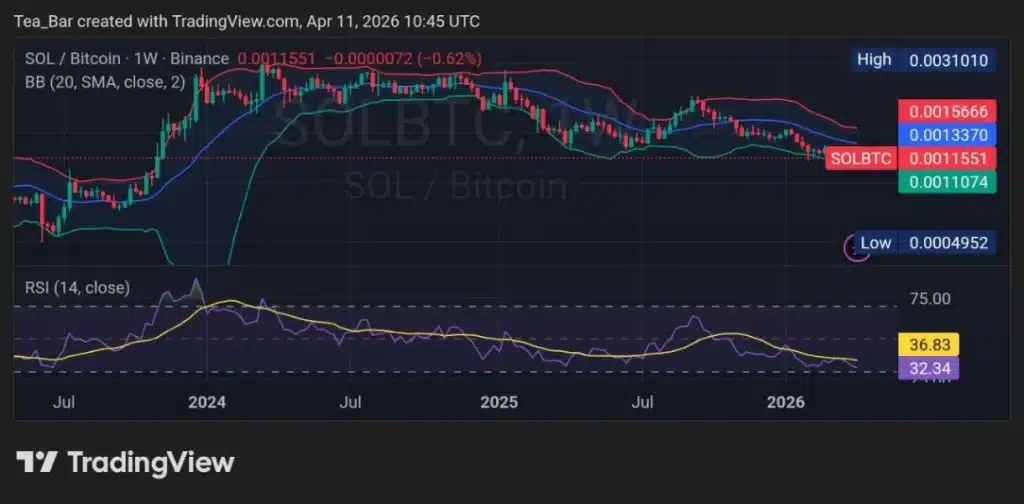Click the High price label 0.0031010
Screen dimensions: 1024x504
pyautogui.click(x=948, y=61)
